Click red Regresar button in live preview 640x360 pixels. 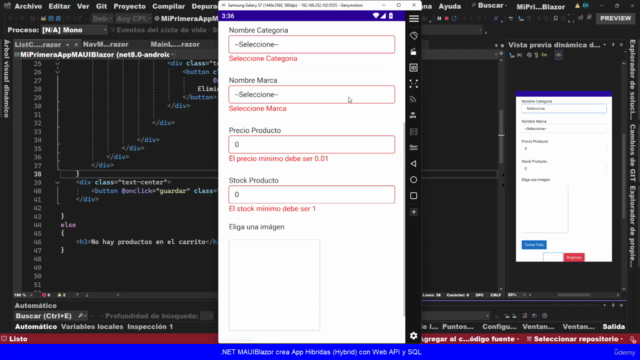tap(574, 257)
